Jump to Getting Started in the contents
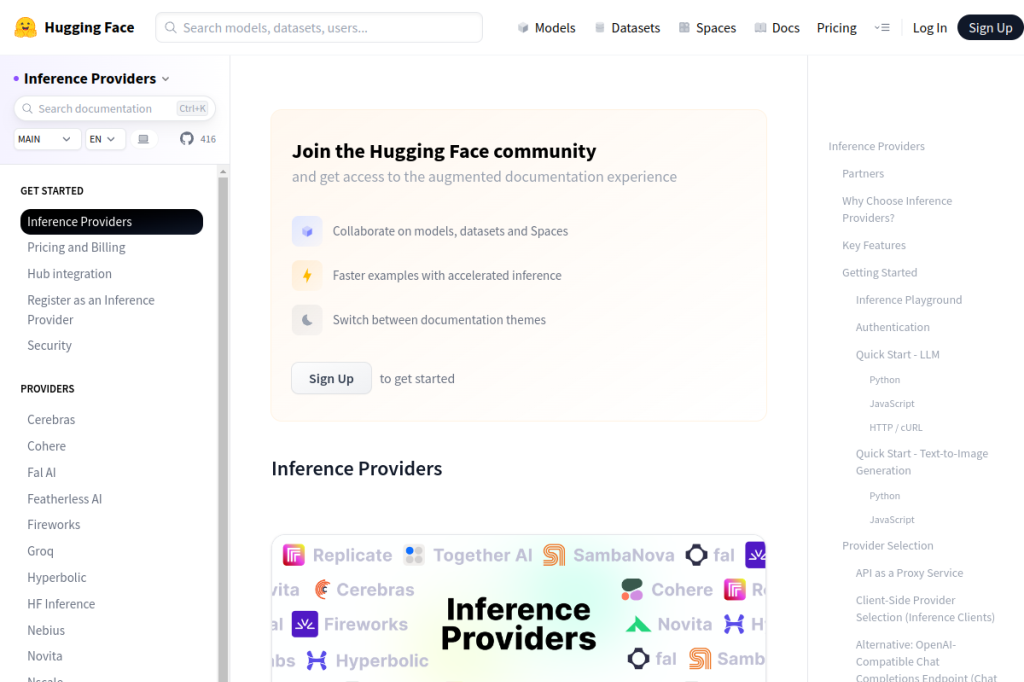 879,273
